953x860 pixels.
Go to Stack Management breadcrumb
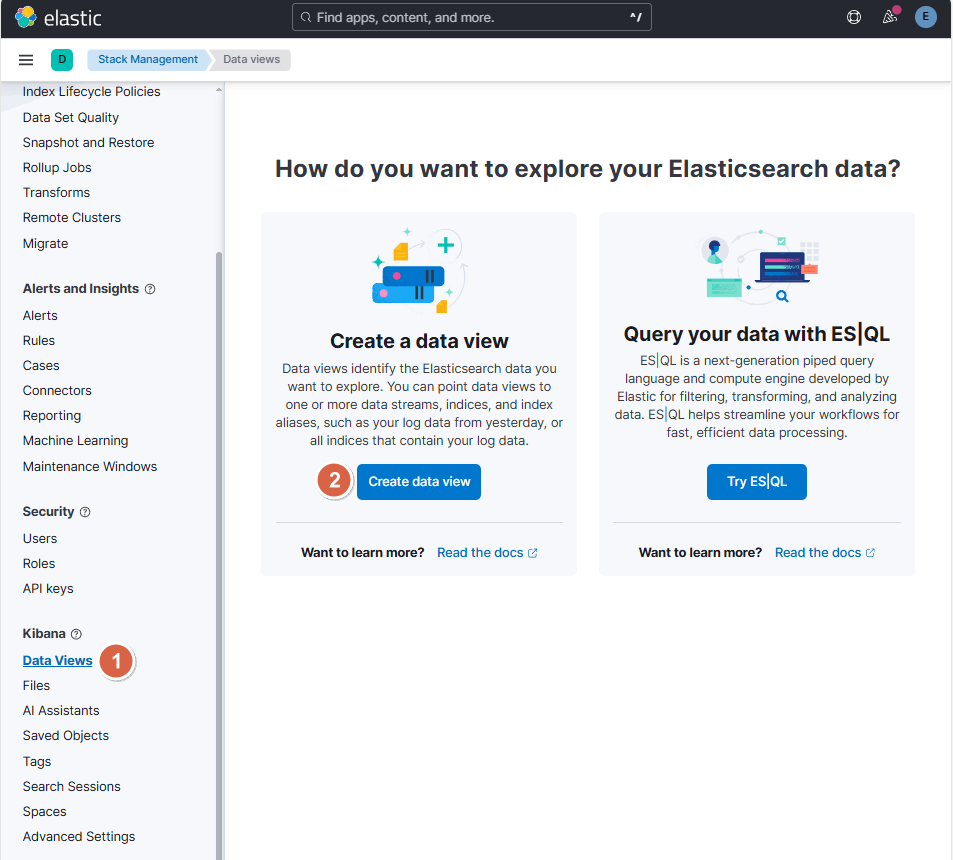pos(148,60)
